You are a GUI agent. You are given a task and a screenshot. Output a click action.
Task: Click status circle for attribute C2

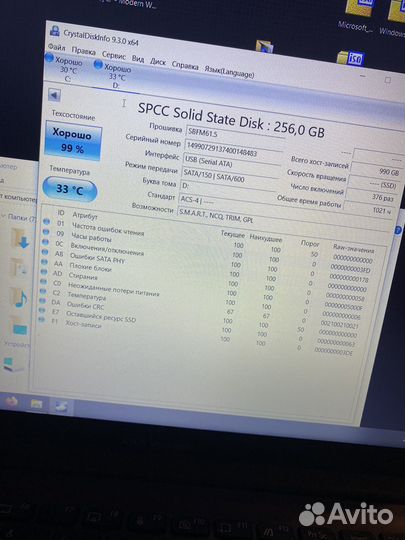tap(42, 291)
